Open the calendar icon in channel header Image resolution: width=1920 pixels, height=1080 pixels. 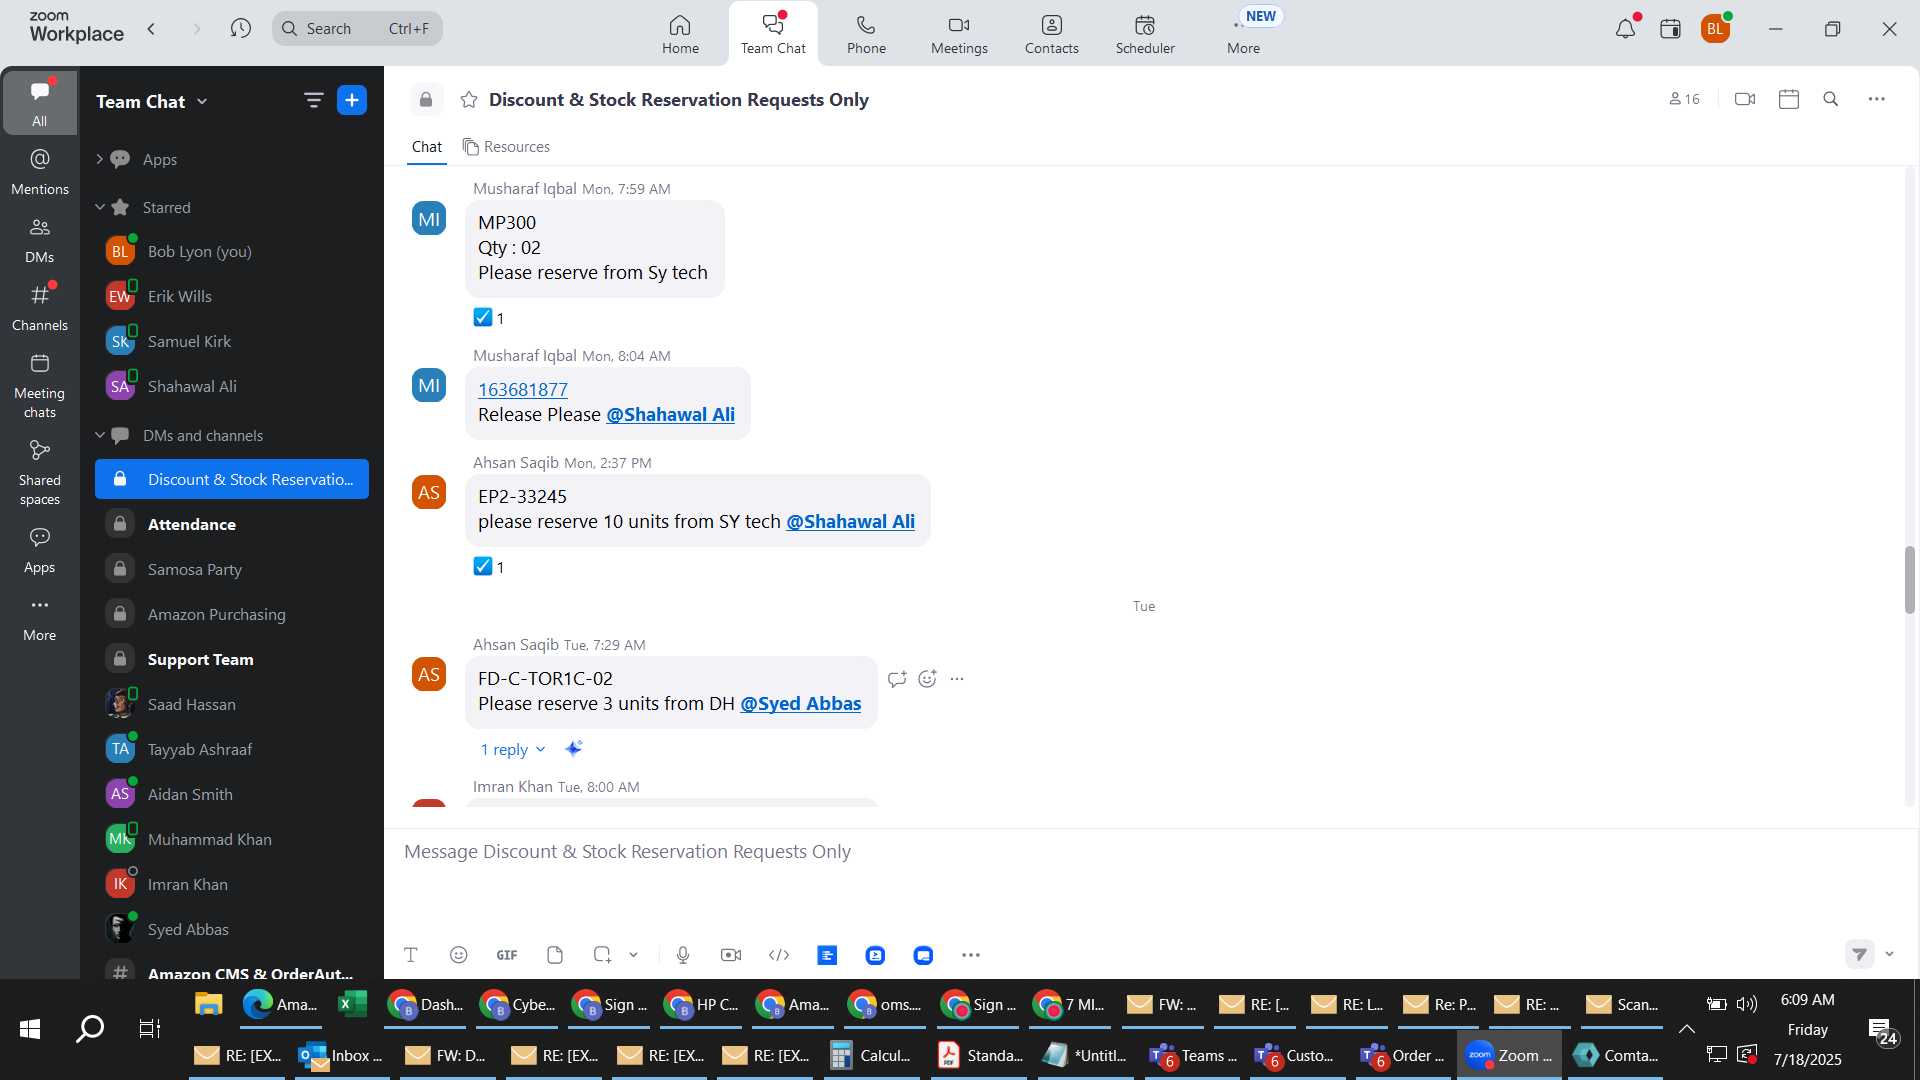[1789, 99]
